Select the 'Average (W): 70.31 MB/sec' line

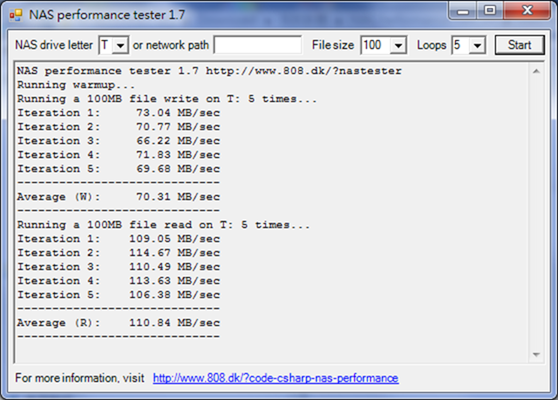point(119,197)
